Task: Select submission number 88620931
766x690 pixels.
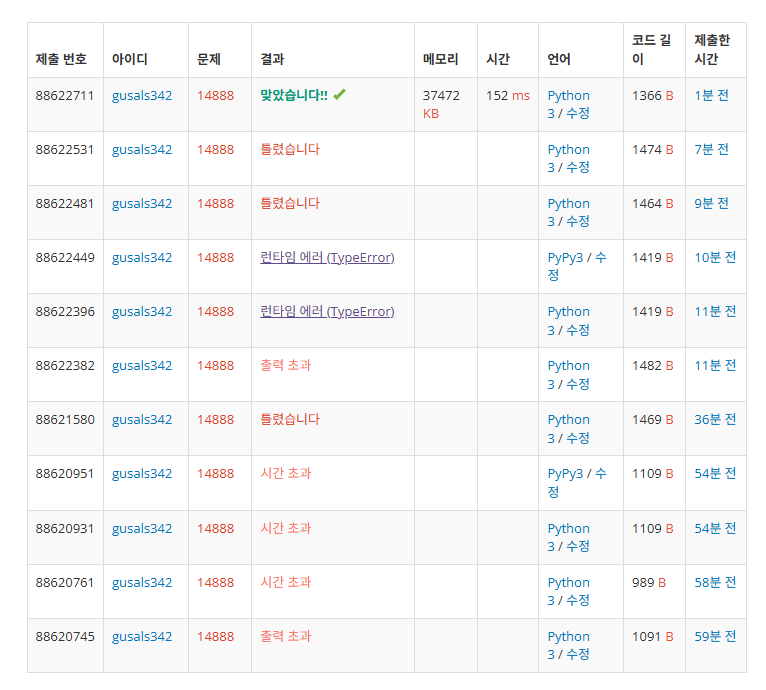Action: point(64,529)
